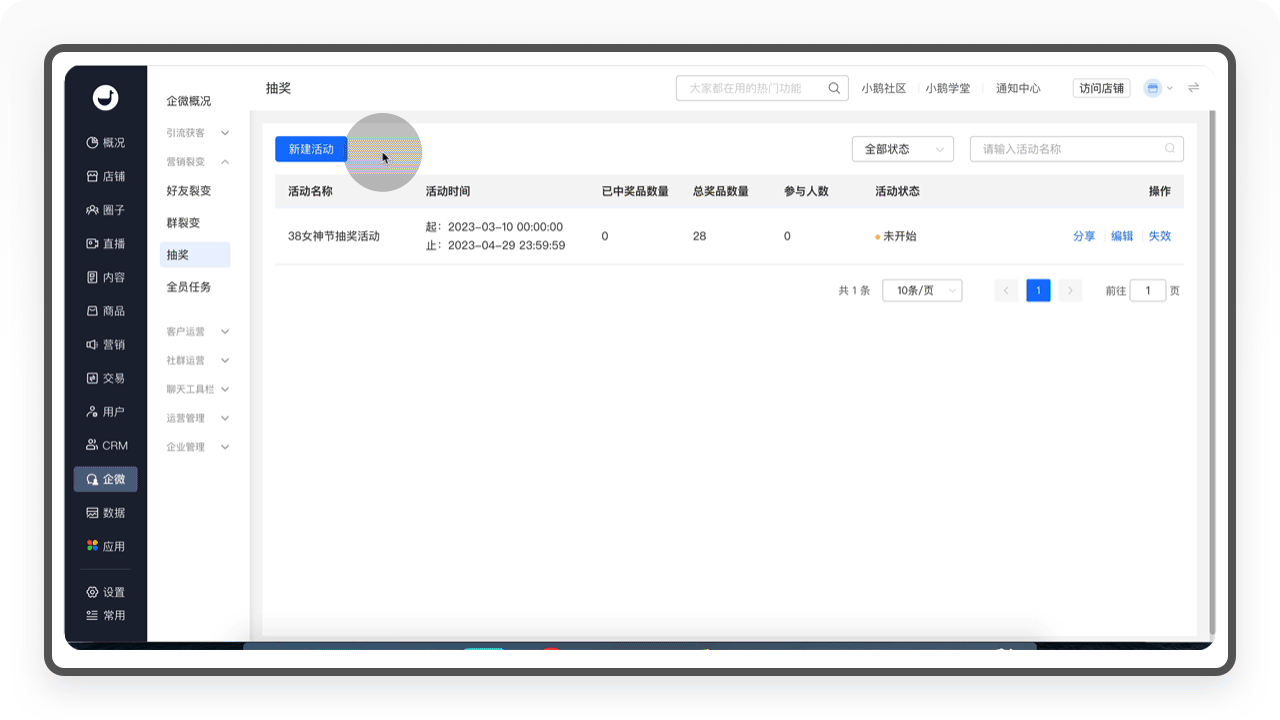Screen dimensions: 1280x720
Task: Select 企微 in the dark sidebar
Action: pos(105,479)
